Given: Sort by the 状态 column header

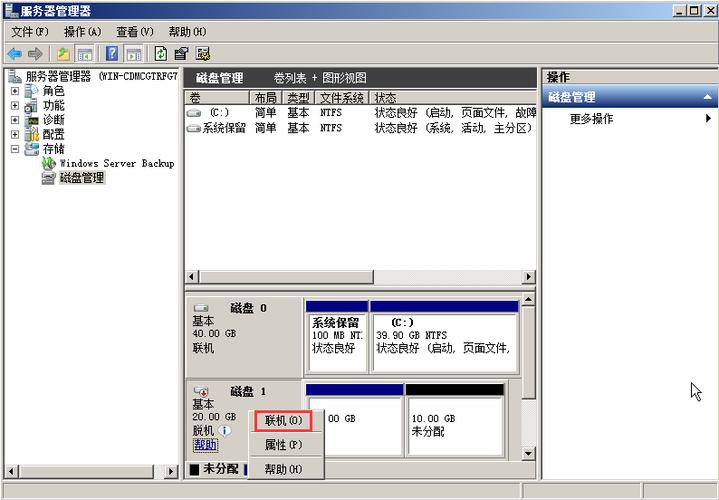Looking at the screenshot, I should pos(453,98).
